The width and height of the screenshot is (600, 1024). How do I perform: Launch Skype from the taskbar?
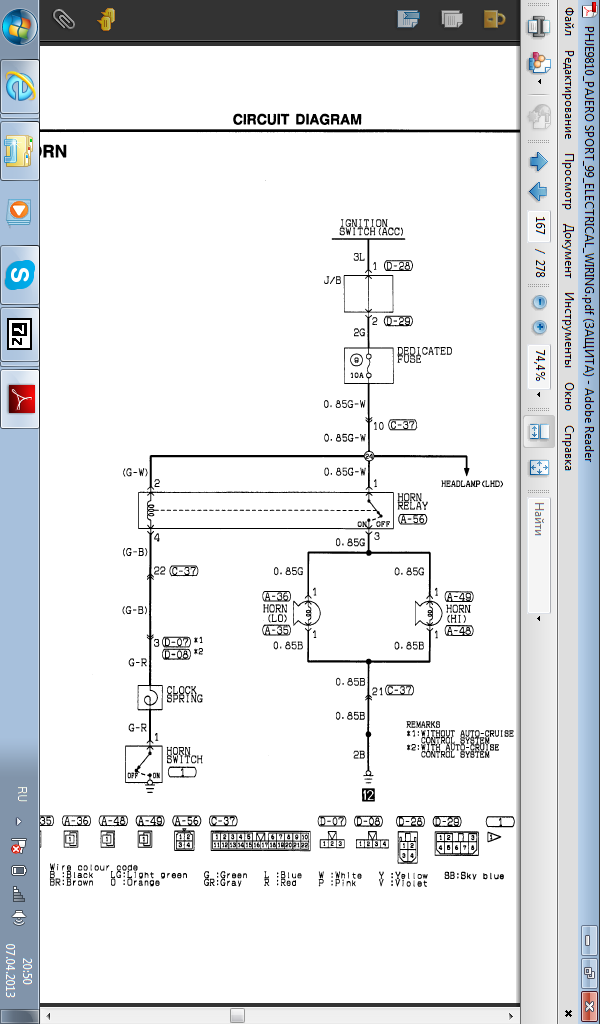(x=20, y=274)
